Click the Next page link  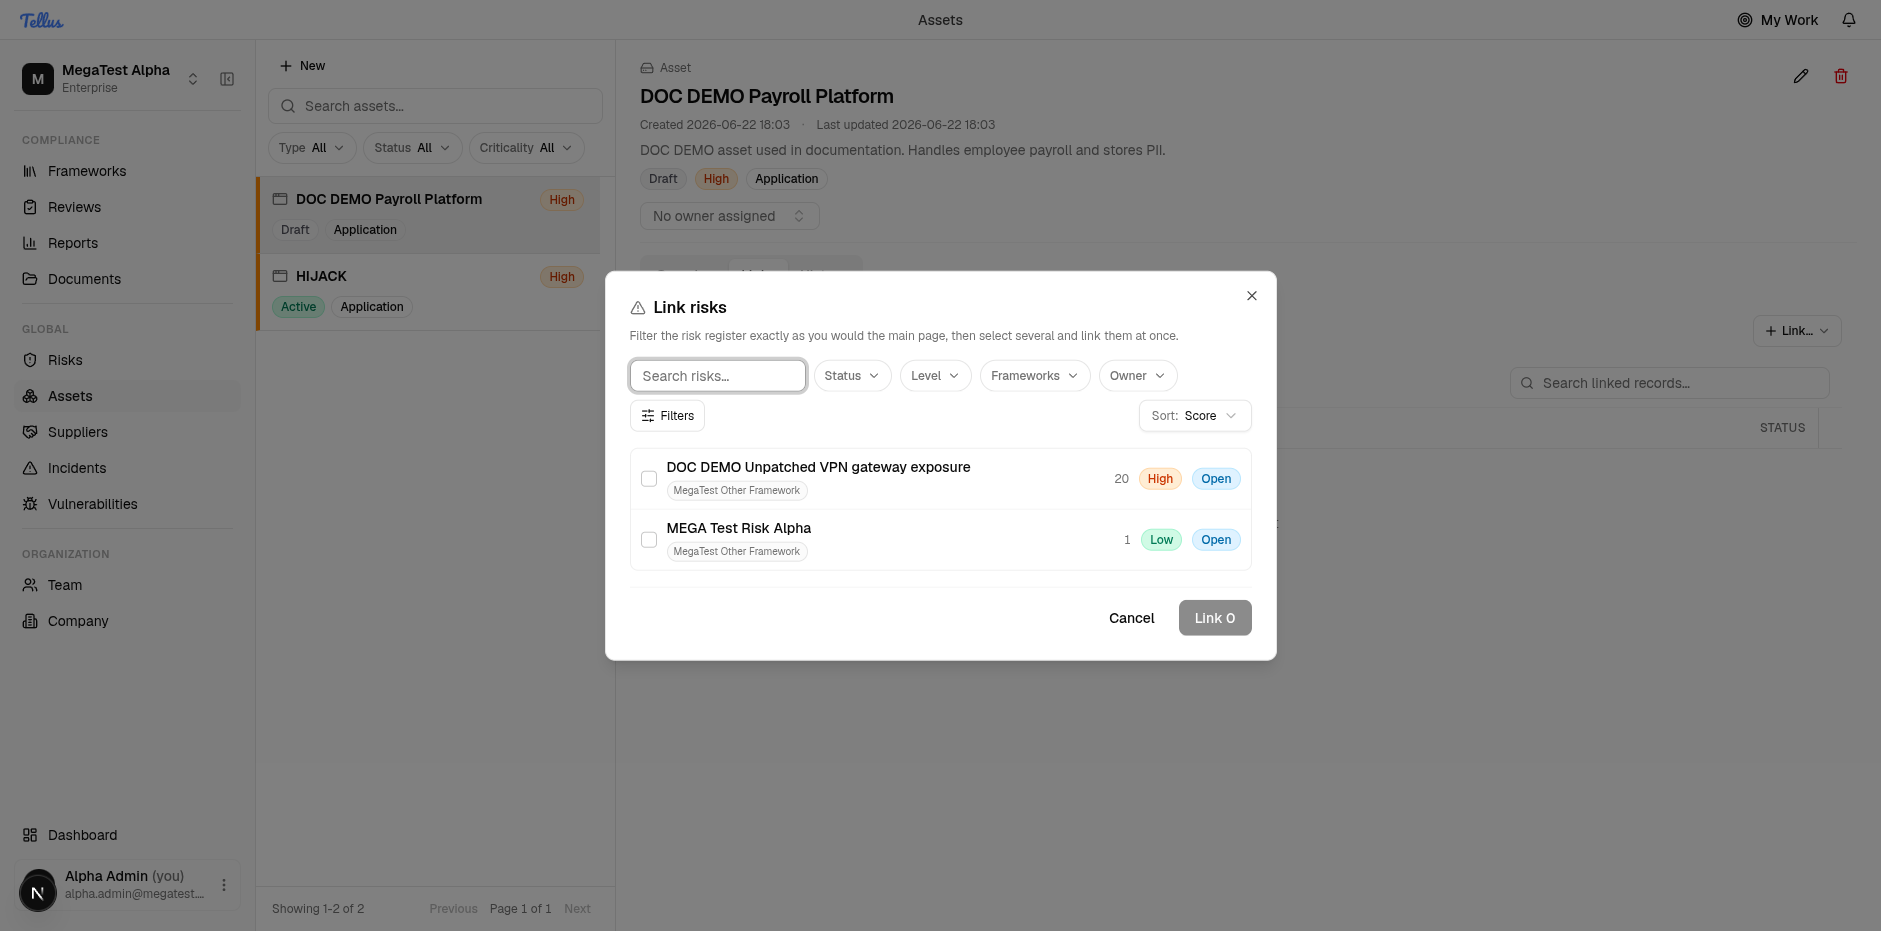coord(577,909)
